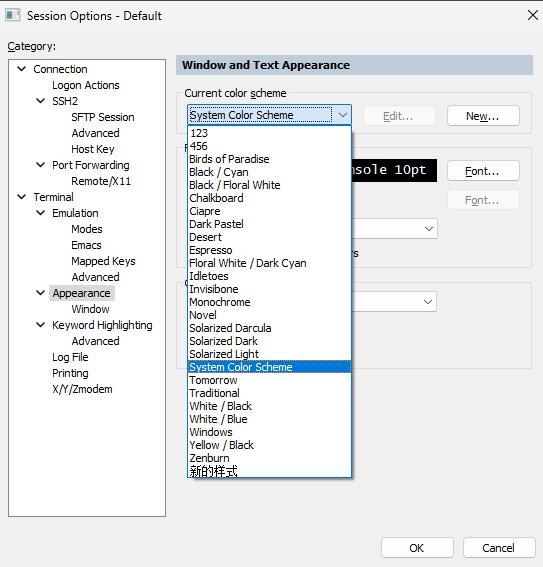Screen dimensions: 543x567
Task: Collapse the SSH2 tree node
Action: [41, 101]
